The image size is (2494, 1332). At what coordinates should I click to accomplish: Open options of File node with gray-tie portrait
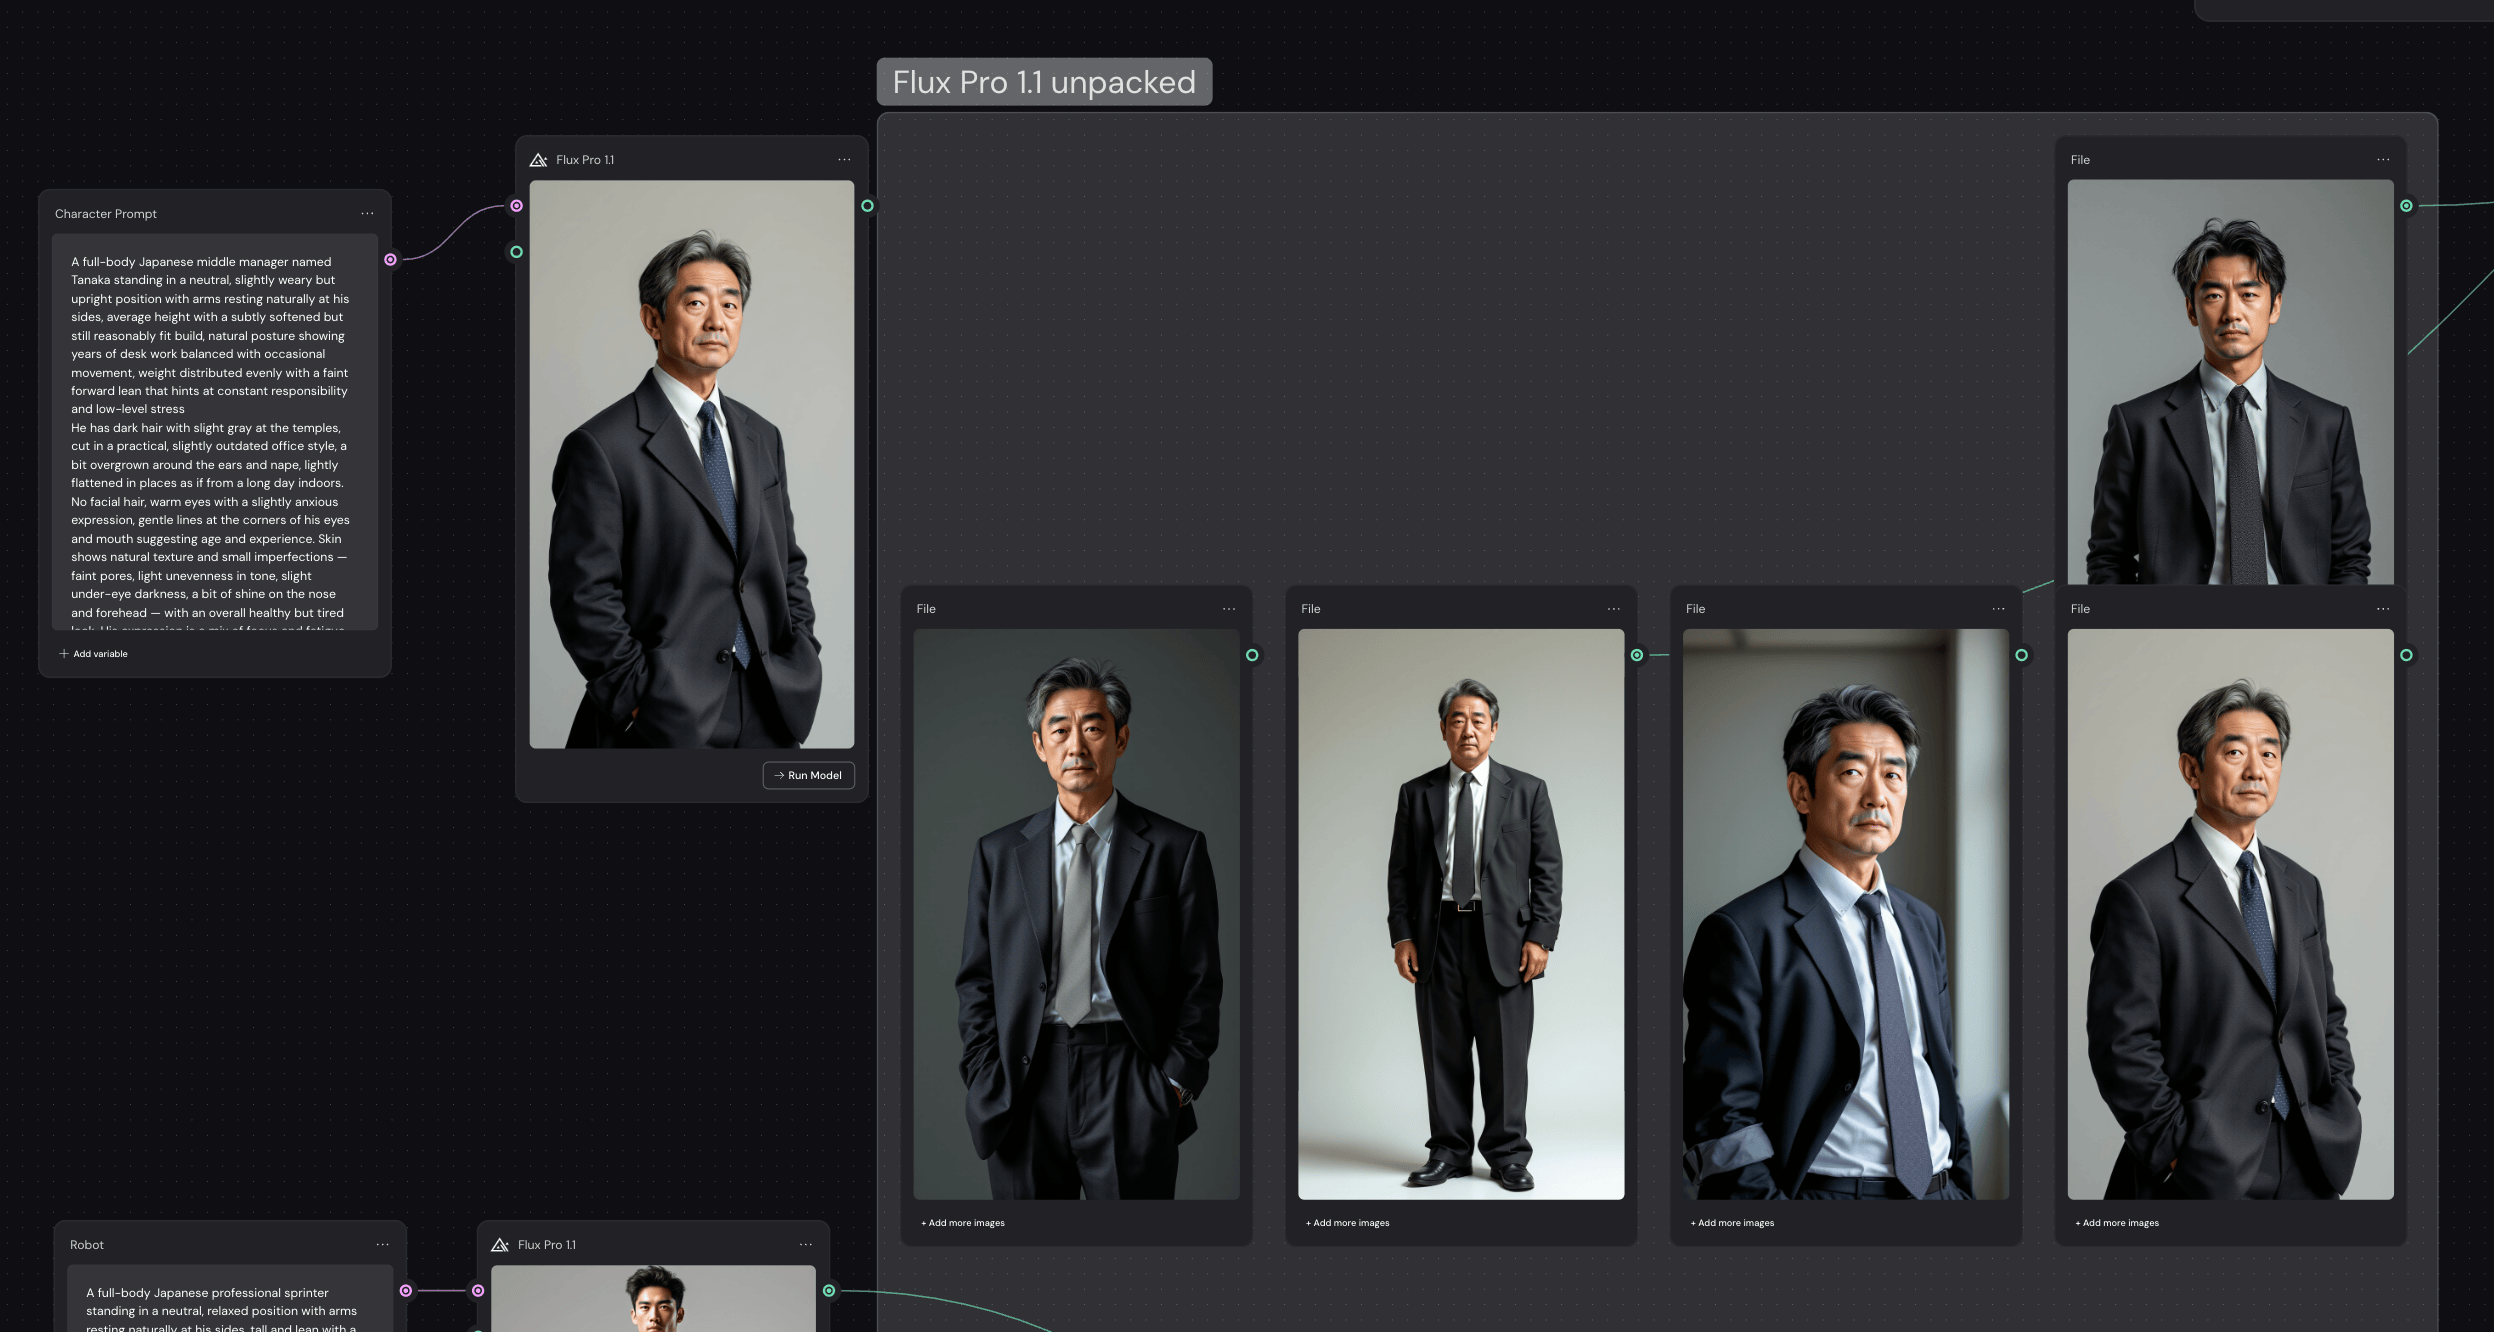(x=1229, y=608)
